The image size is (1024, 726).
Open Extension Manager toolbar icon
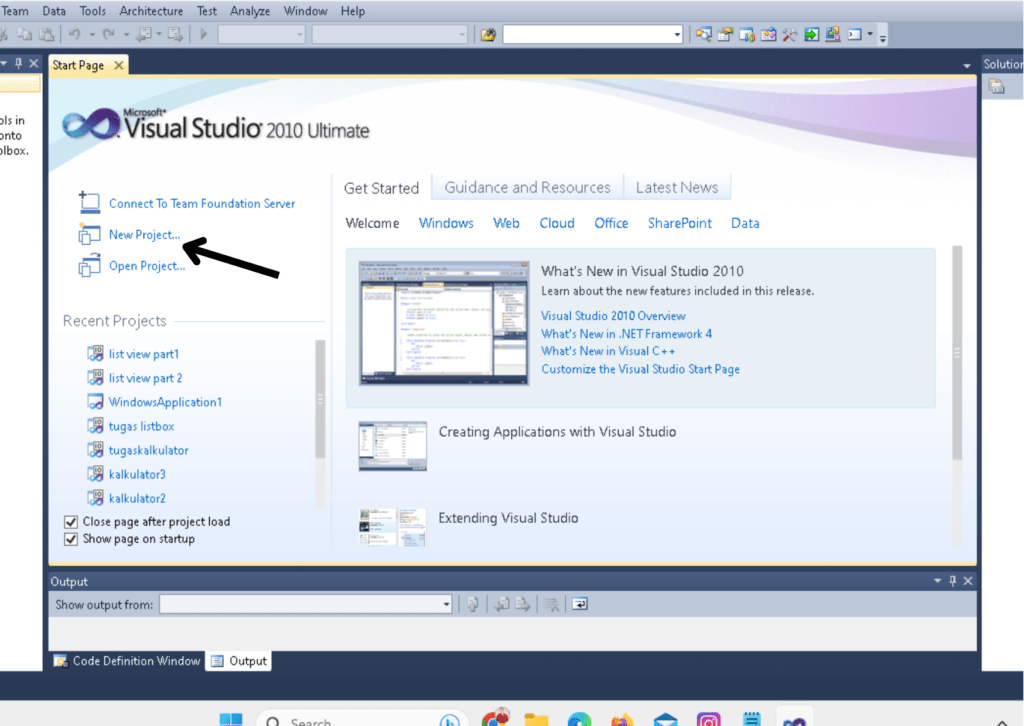[x=833, y=35]
